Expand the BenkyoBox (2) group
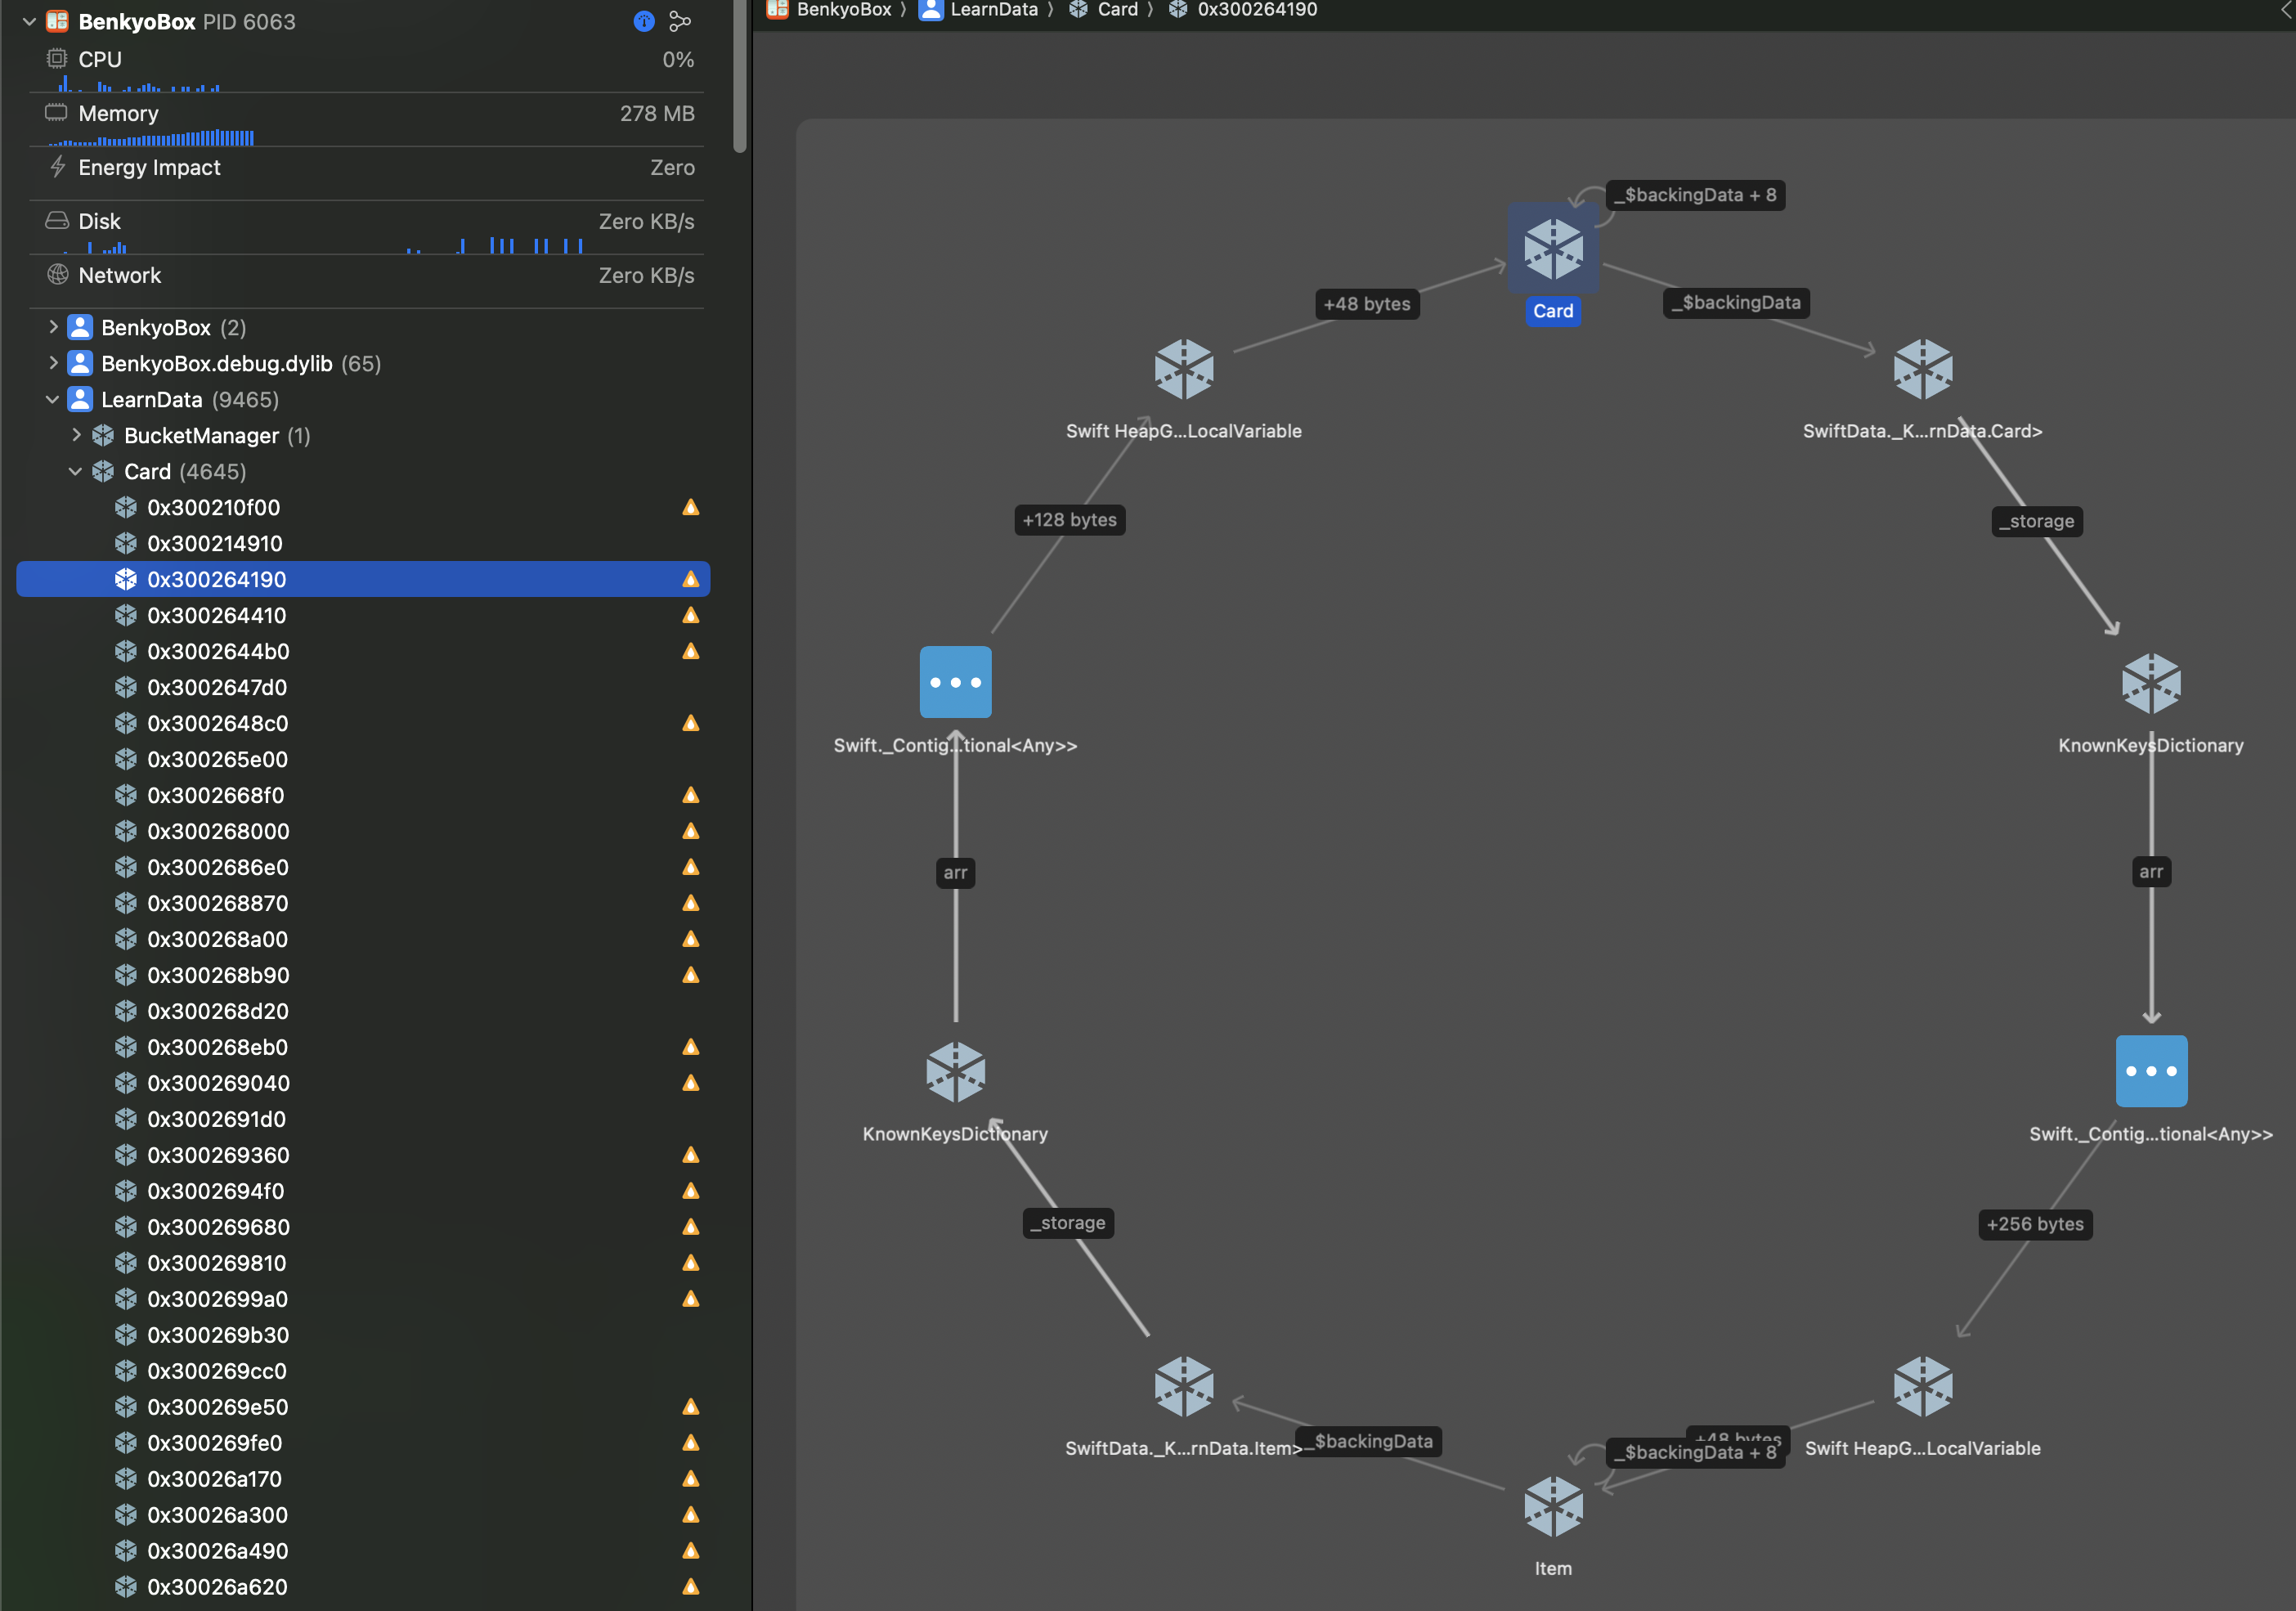This screenshot has height=1611, width=2296. 53,327
